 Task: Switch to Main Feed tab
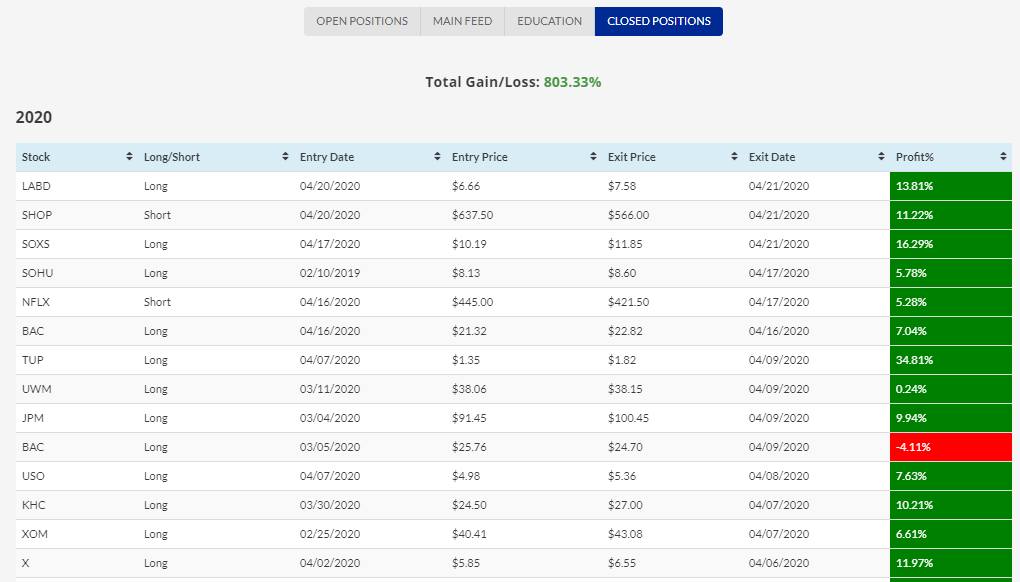point(463,21)
